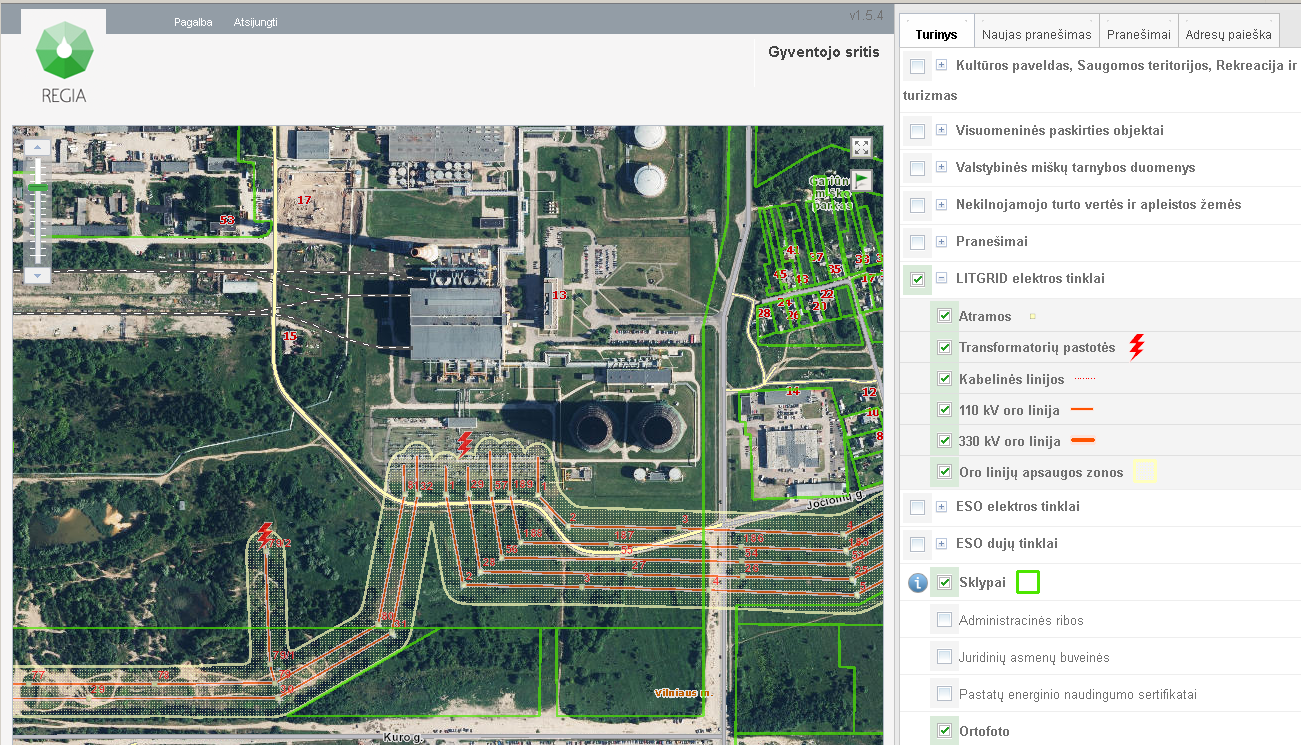Image resolution: width=1301 pixels, height=745 pixels.
Task: Check the ESO dujų tinklai checkbox
Action: tap(917, 544)
